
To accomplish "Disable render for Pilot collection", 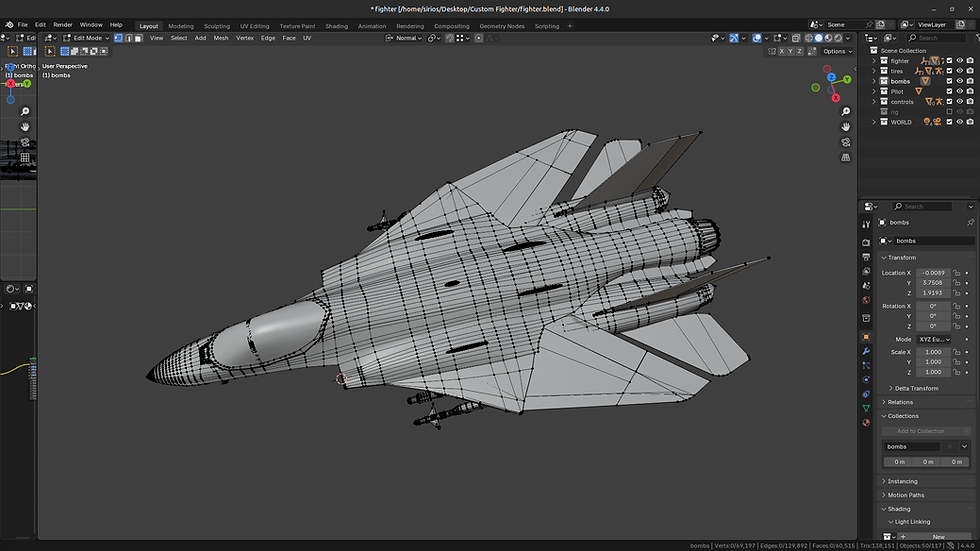I will point(970,91).
